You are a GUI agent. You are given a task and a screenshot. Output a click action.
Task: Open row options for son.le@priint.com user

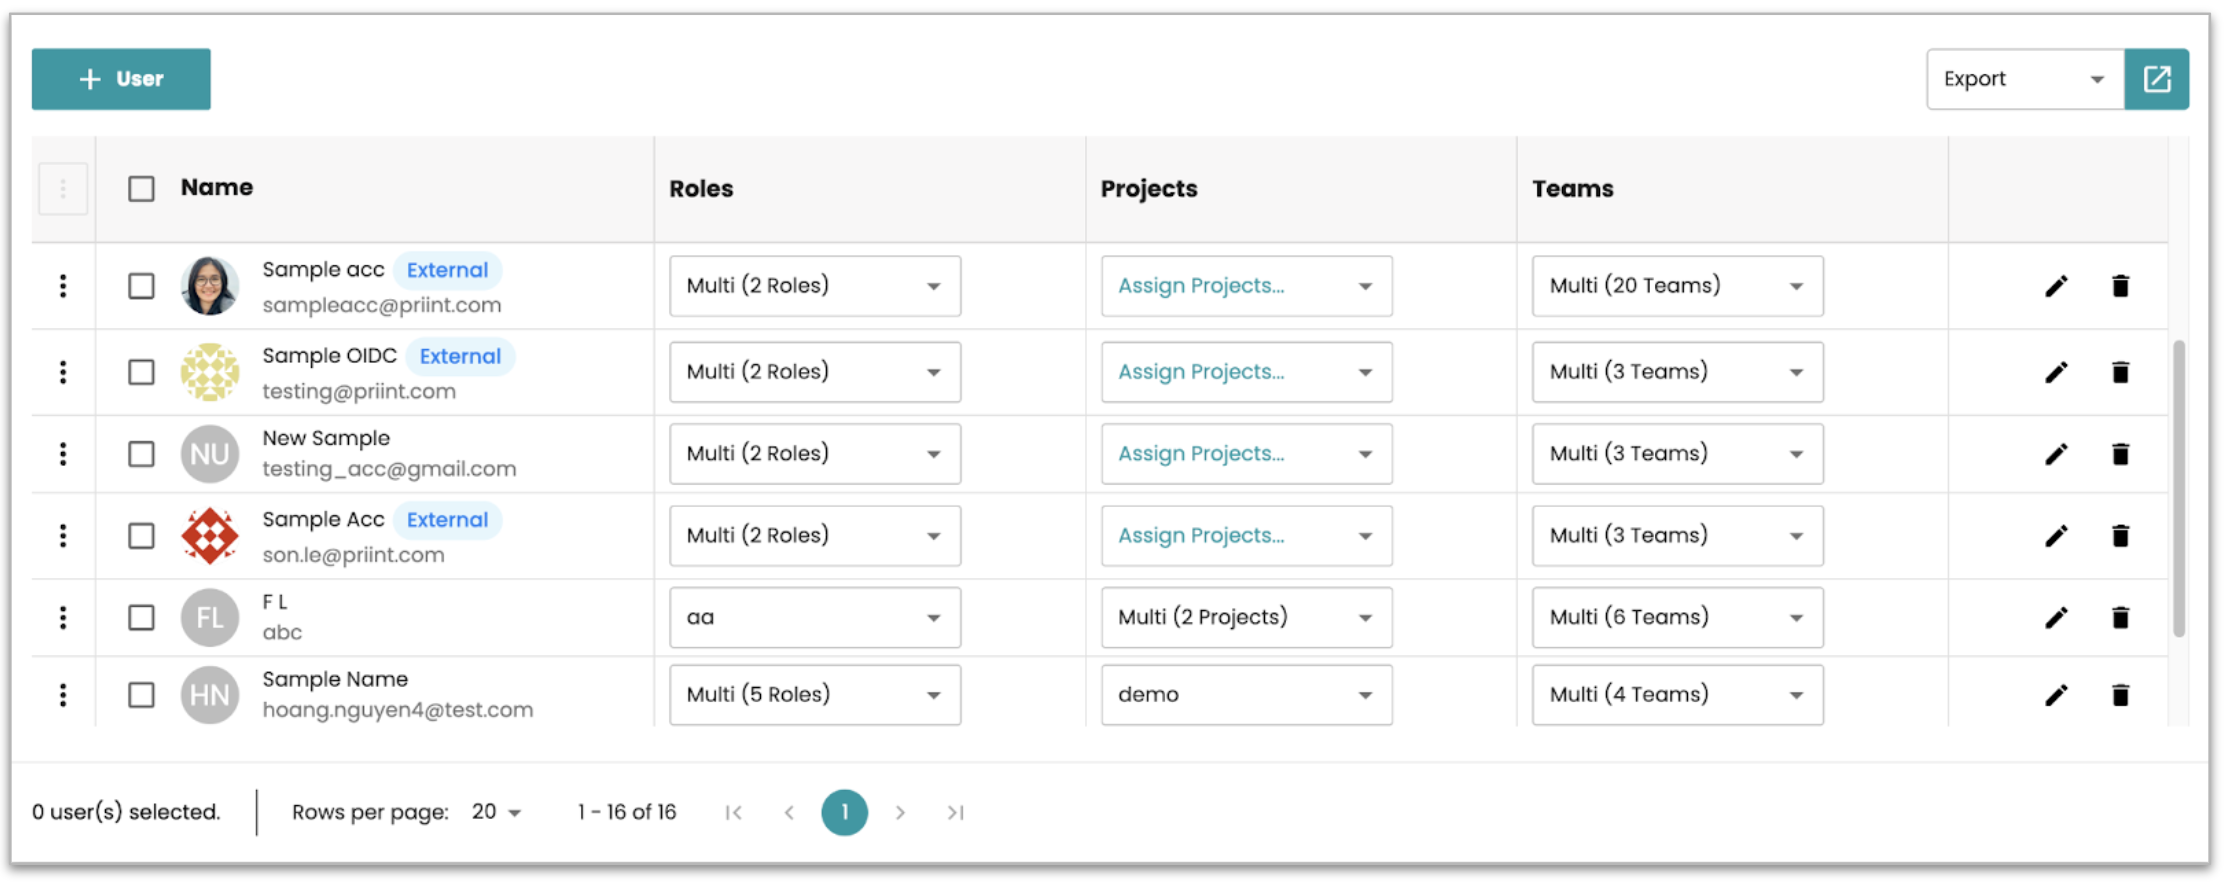coord(63,536)
